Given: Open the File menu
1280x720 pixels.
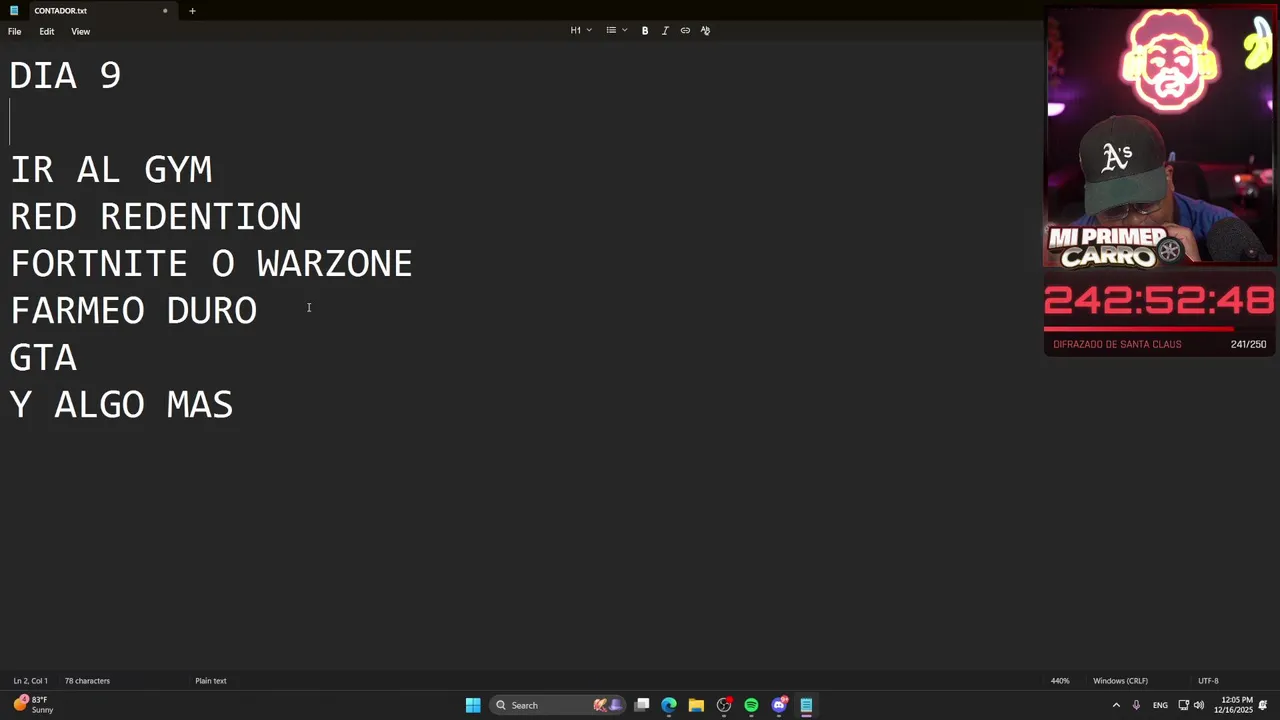Looking at the screenshot, I should point(15,31).
